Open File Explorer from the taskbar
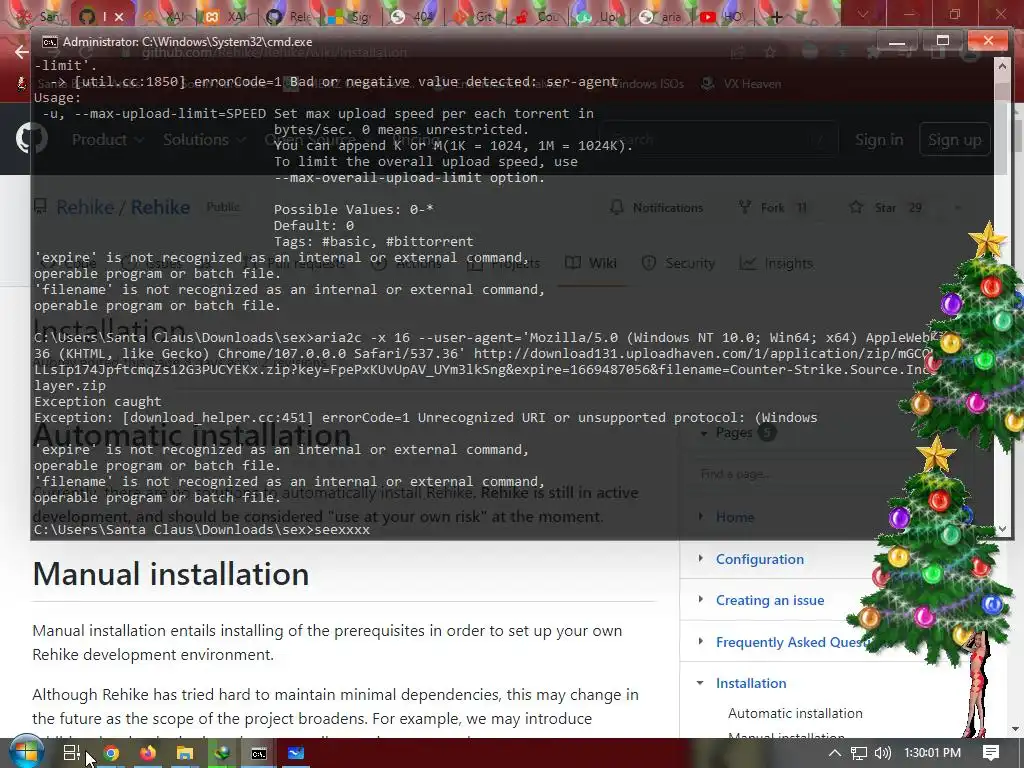The width and height of the screenshot is (1024, 768). click(185, 753)
